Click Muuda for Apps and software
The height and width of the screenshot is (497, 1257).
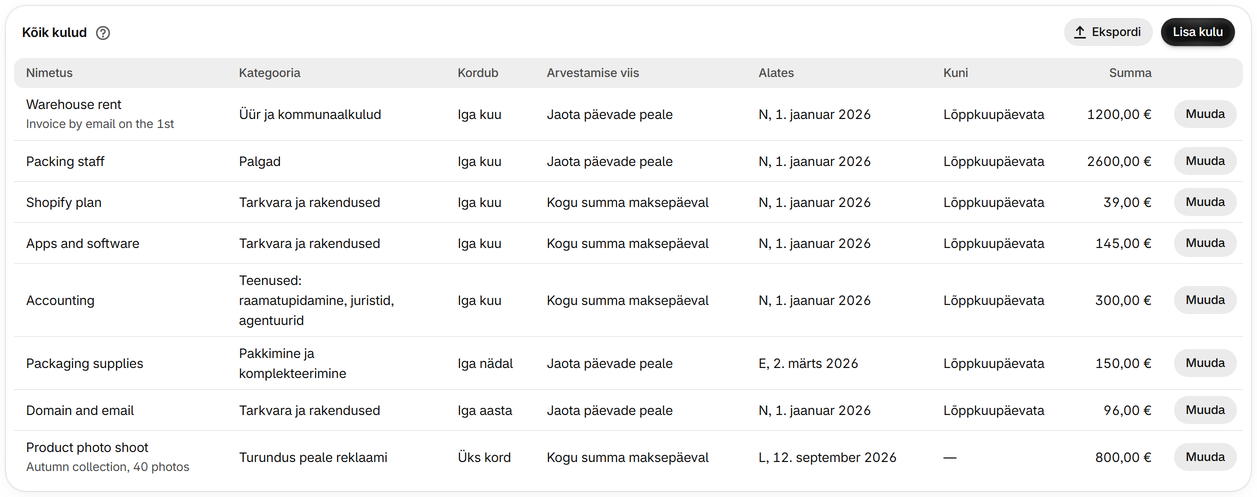tap(1205, 243)
